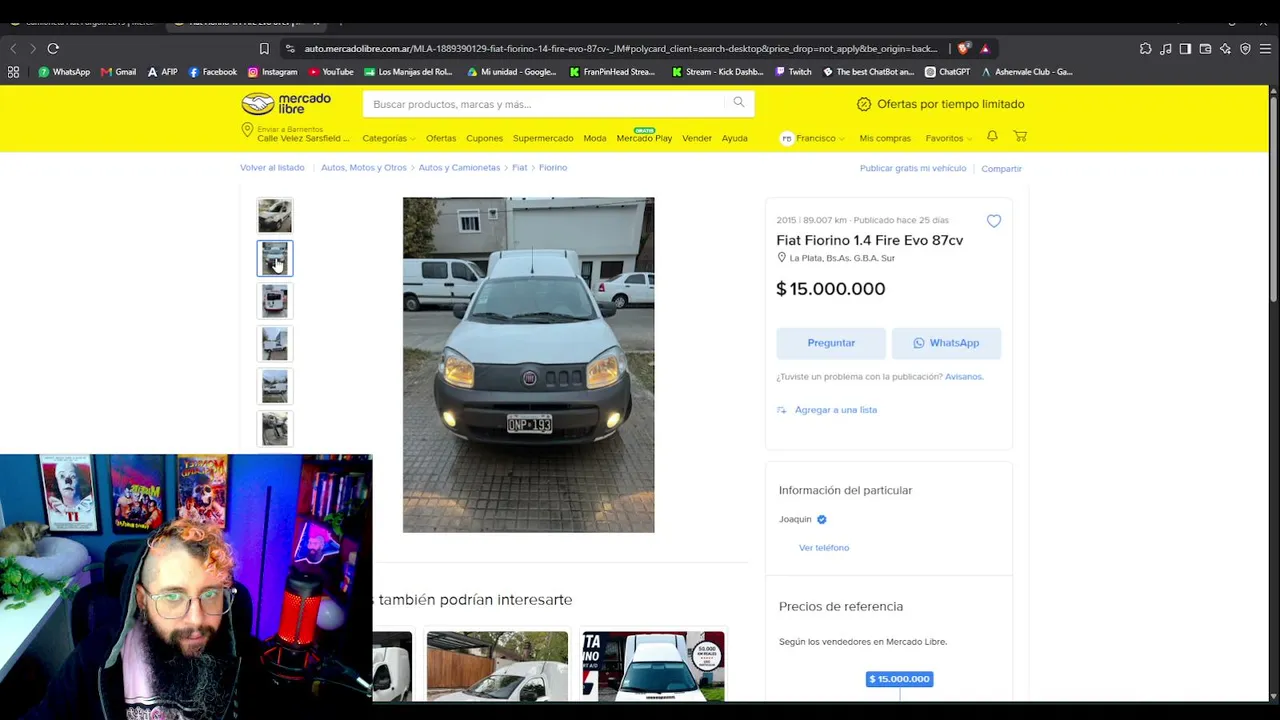1280x720 pixels.
Task: Open the Stream - Kick Dashboard bookmark
Action: tap(718, 72)
